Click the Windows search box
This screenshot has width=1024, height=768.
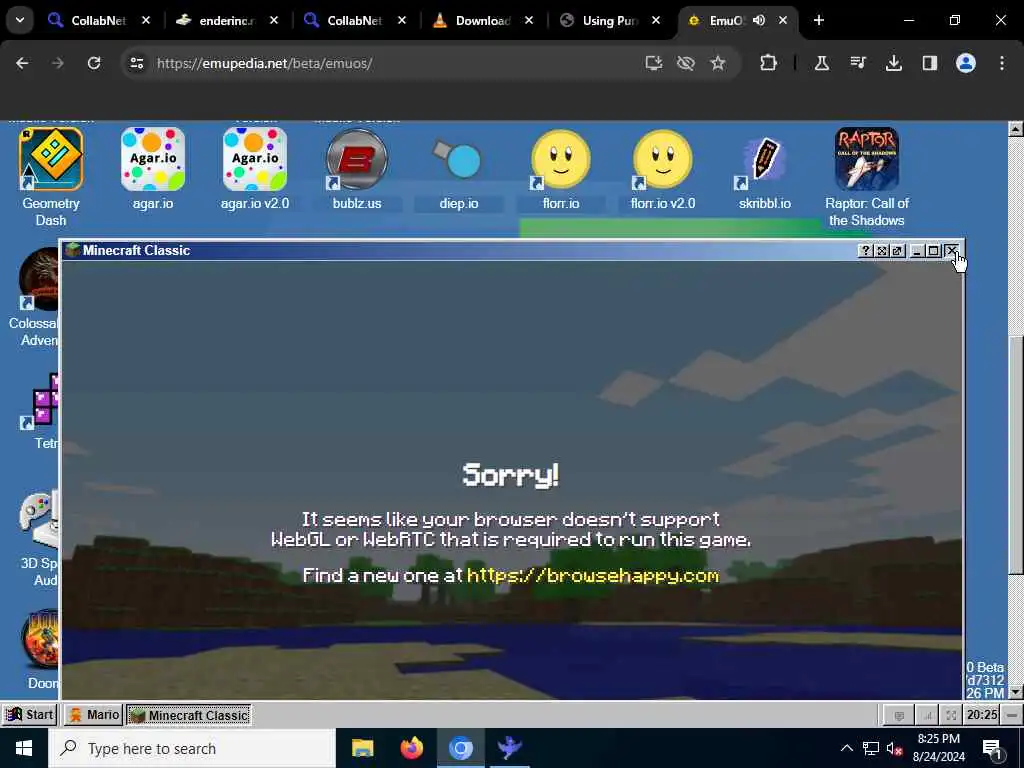(192, 748)
